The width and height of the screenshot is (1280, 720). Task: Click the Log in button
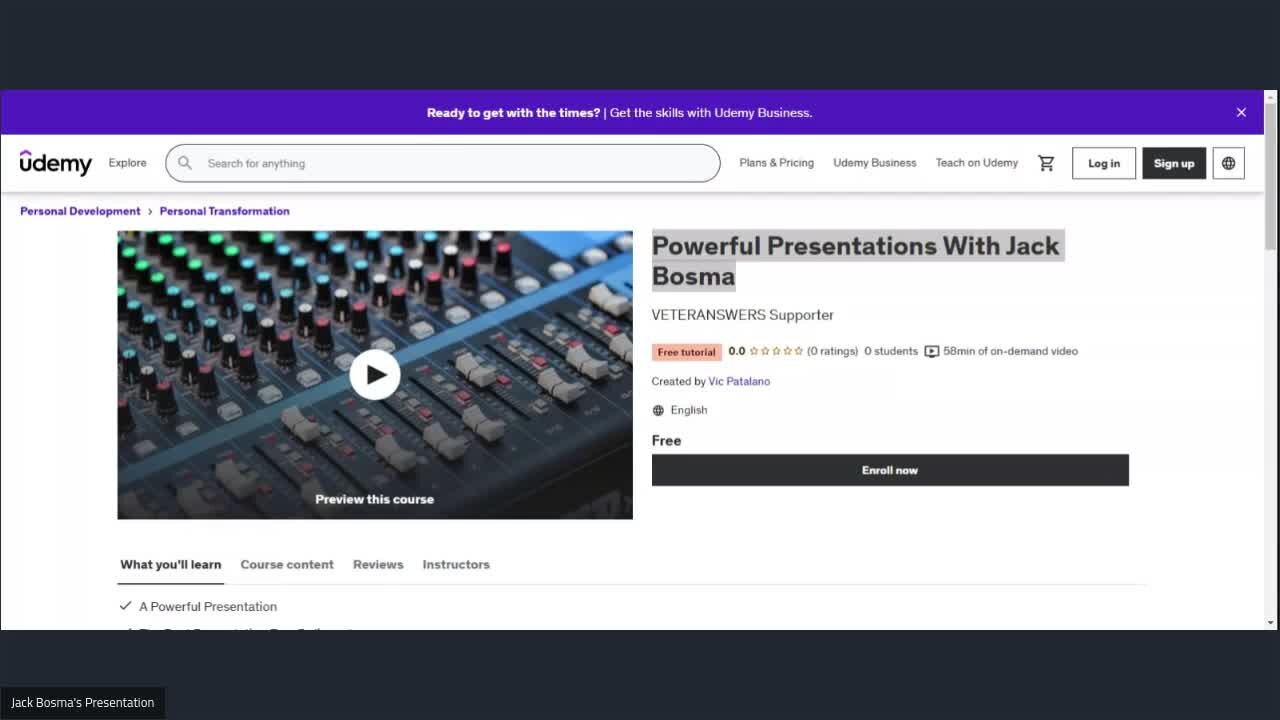(1104, 163)
